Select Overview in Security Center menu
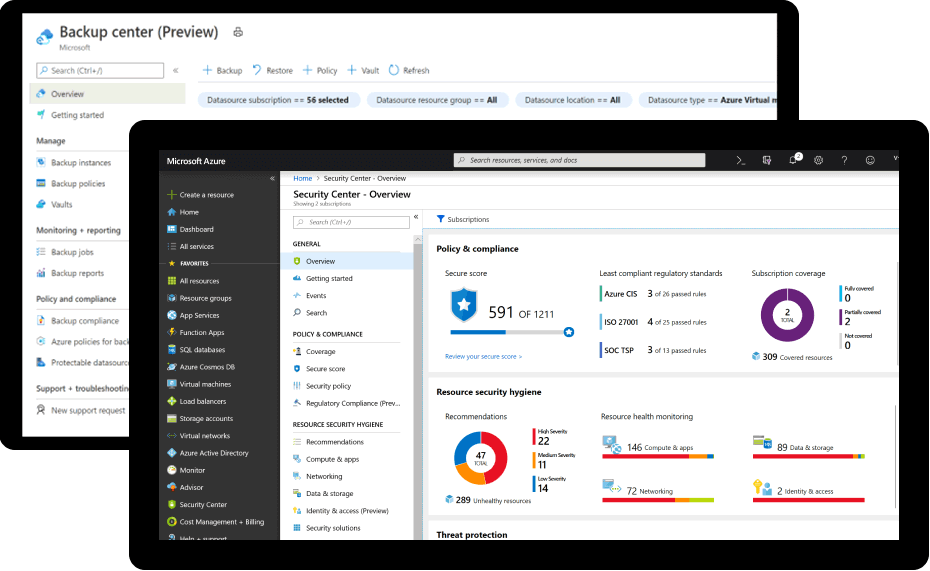 [346, 261]
